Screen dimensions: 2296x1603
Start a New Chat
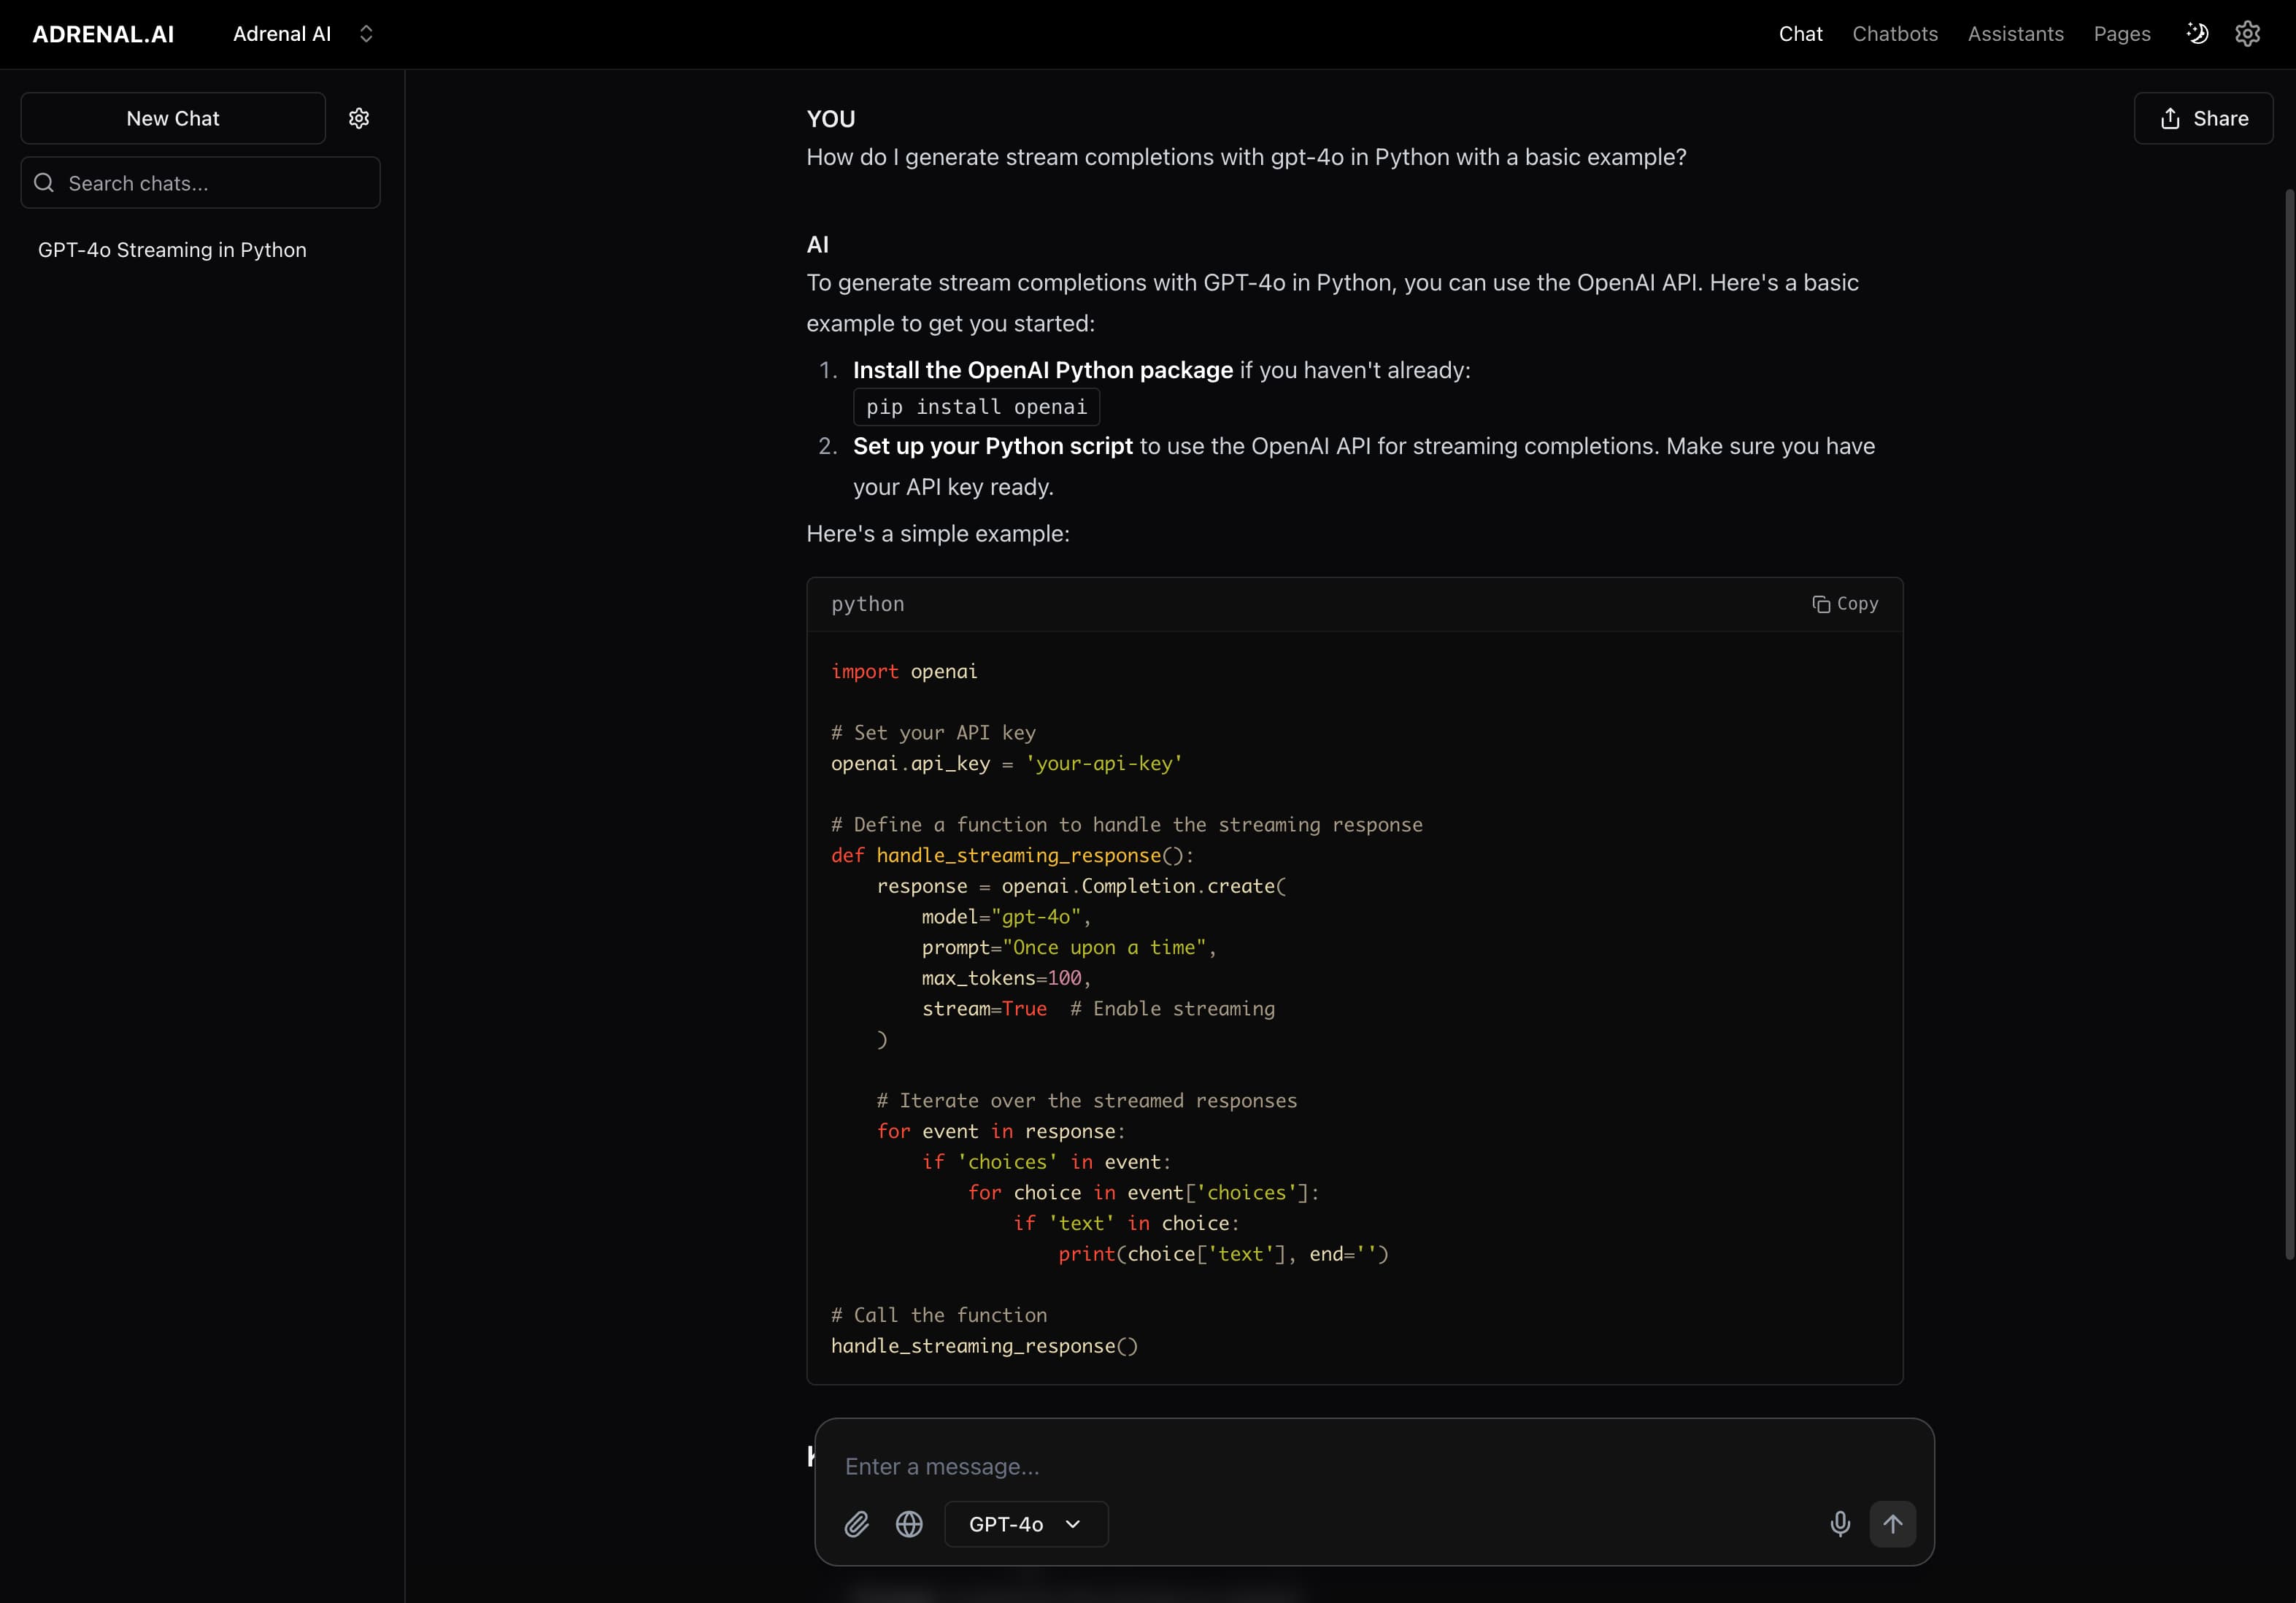(x=172, y=118)
